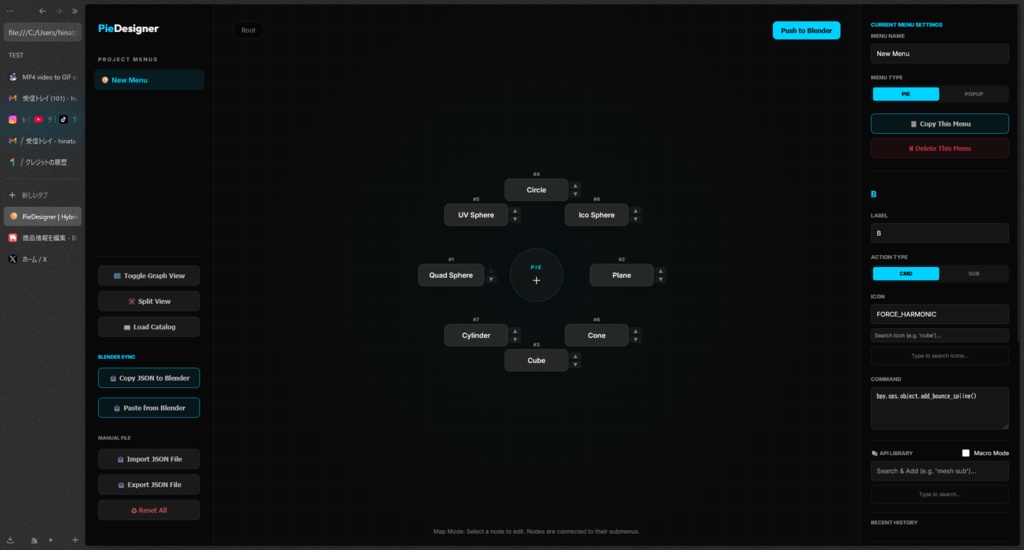Viewport: 1024px width, 550px height.
Task: Open the TikTok pinned tab icon
Action: tap(63, 120)
